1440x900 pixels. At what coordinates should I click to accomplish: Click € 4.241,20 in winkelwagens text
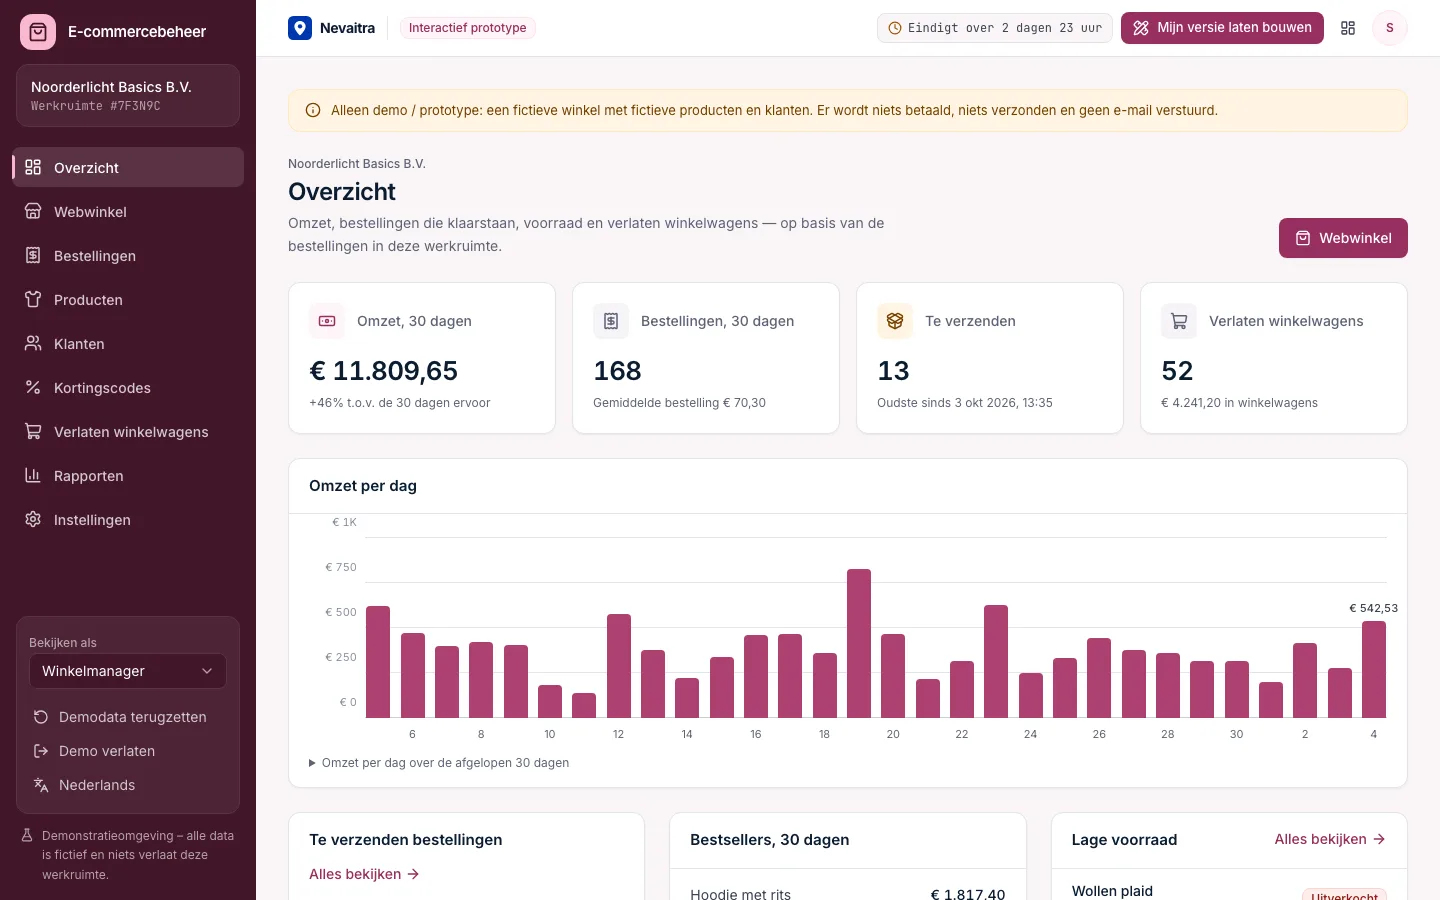[x=1239, y=403]
